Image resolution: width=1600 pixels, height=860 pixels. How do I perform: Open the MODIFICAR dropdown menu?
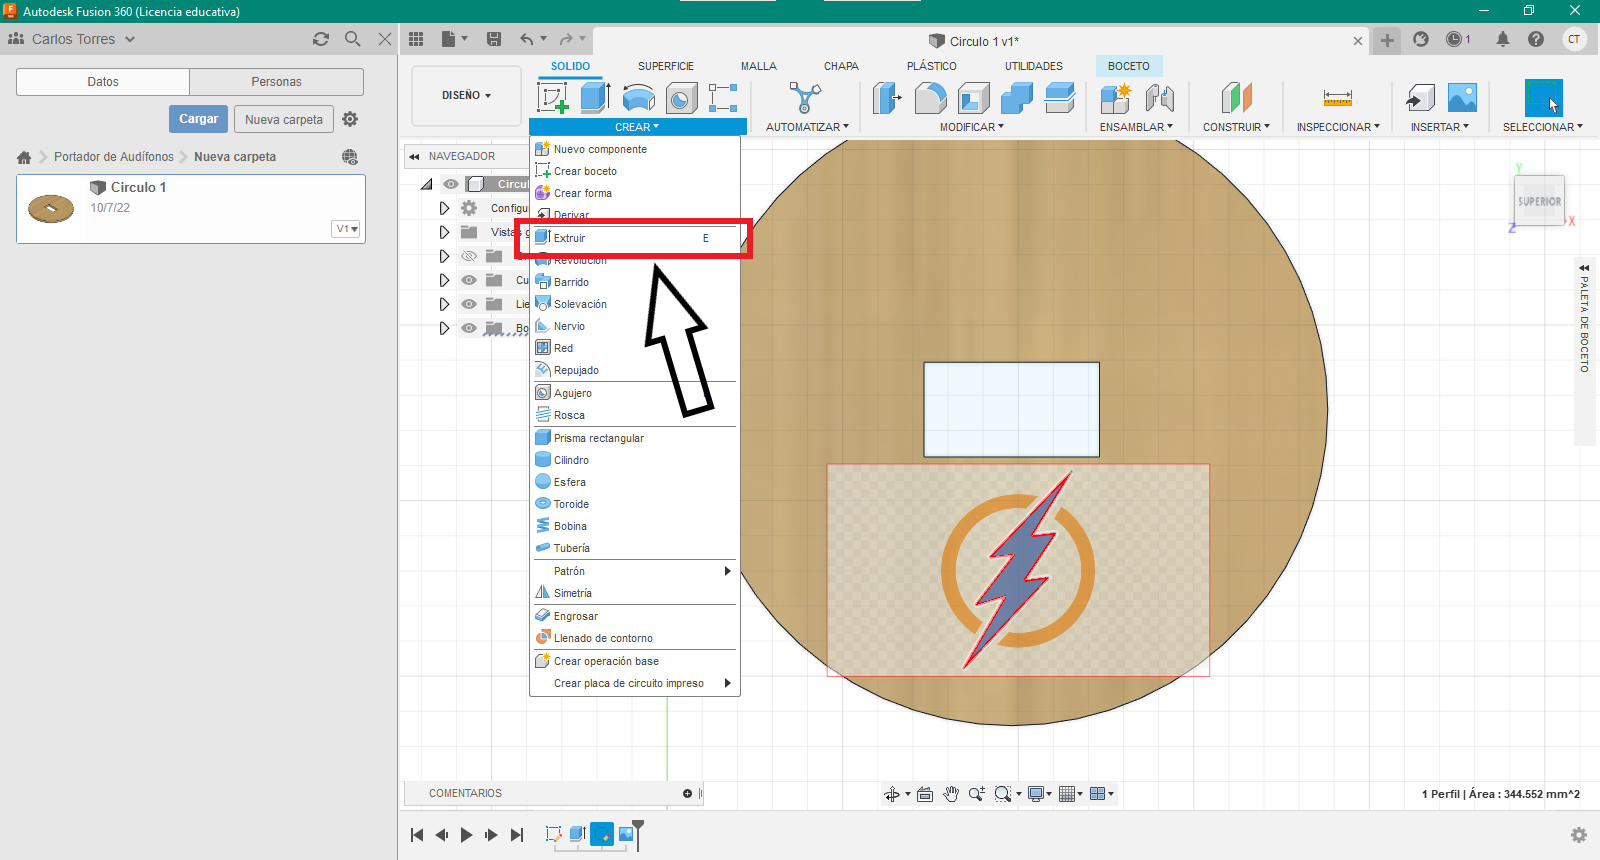[x=971, y=127]
